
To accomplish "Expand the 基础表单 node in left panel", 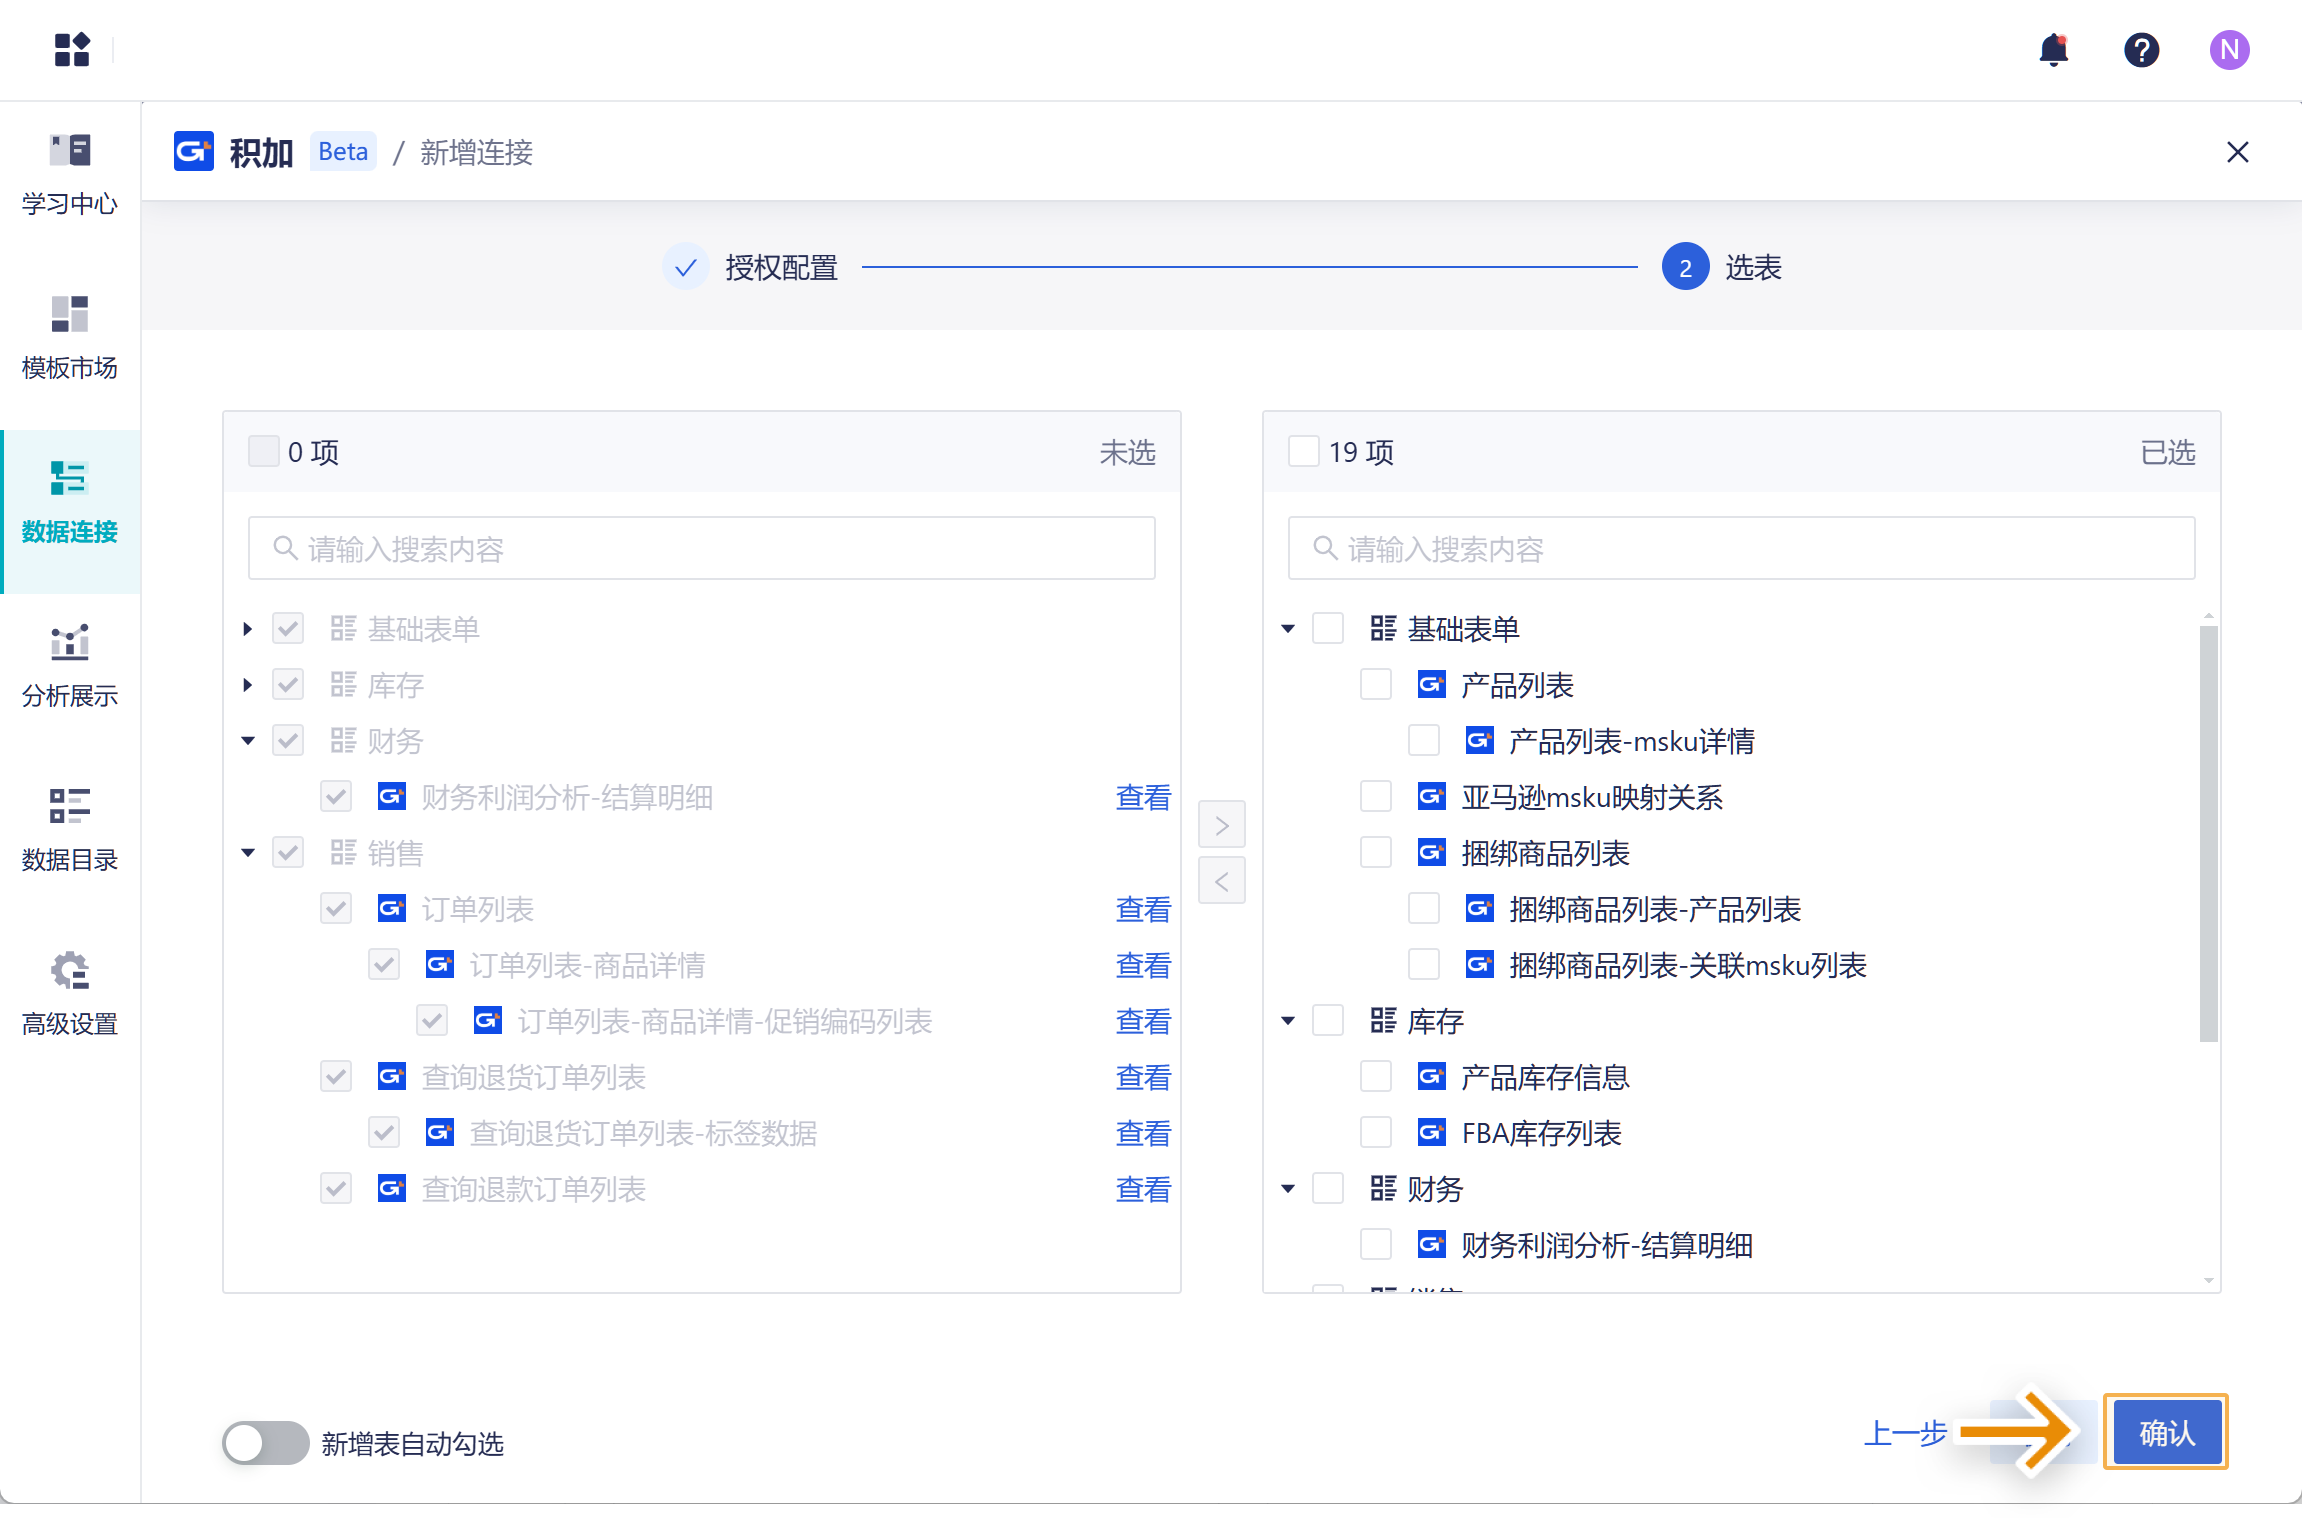I will point(248,629).
